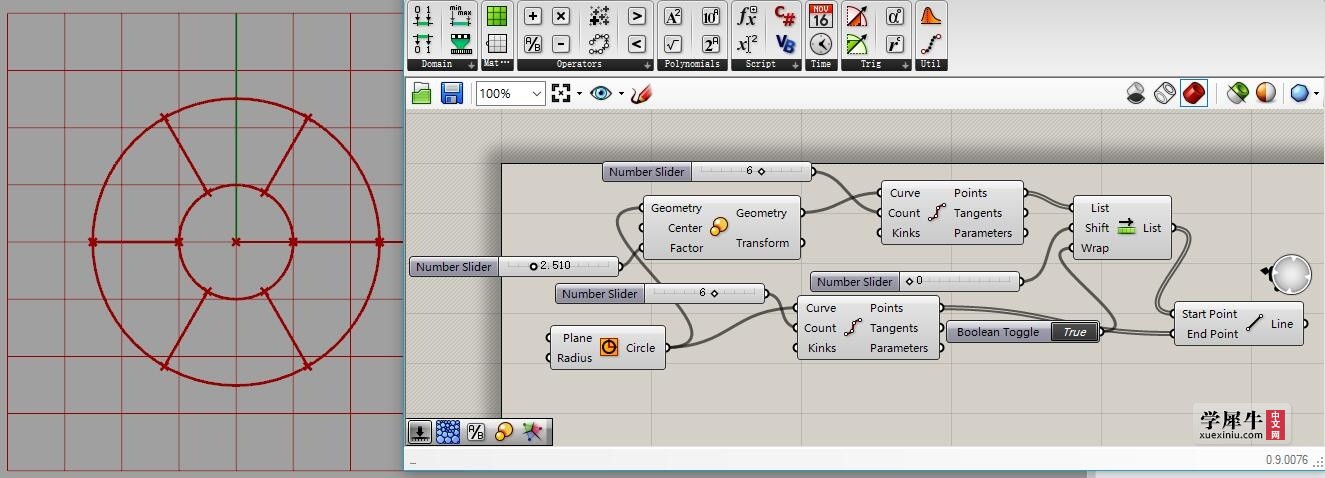1325x478 pixels.
Task: Click the canvas navigation compass widget
Action: pos(1290,274)
